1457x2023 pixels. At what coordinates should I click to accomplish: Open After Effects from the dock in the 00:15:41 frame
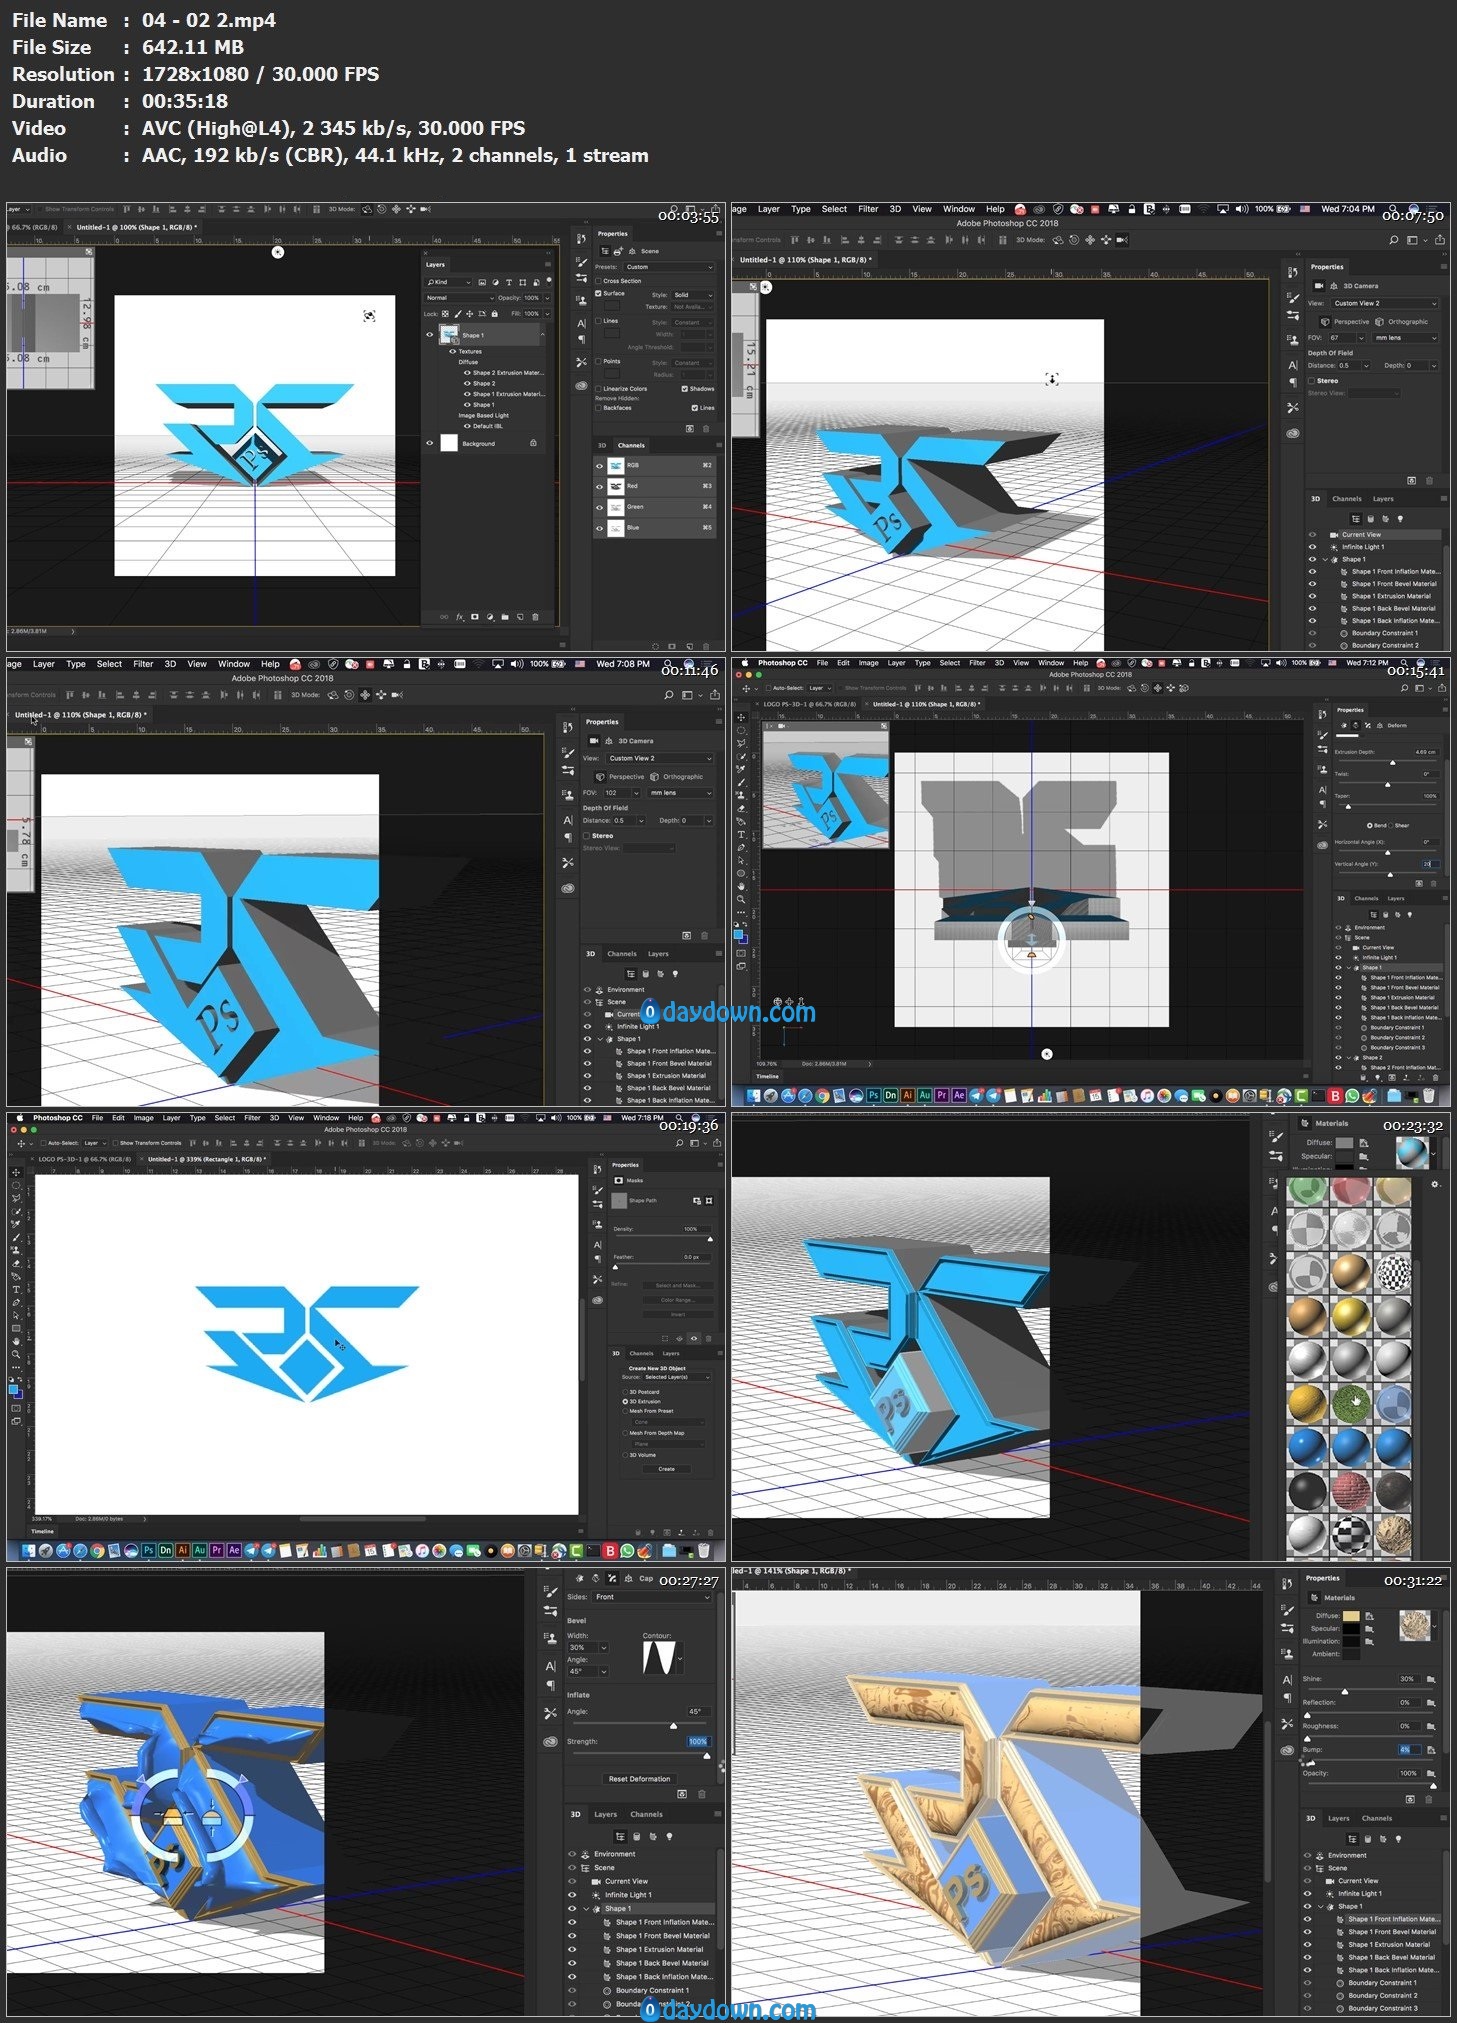pyautogui.click(x=959, y=1095)
